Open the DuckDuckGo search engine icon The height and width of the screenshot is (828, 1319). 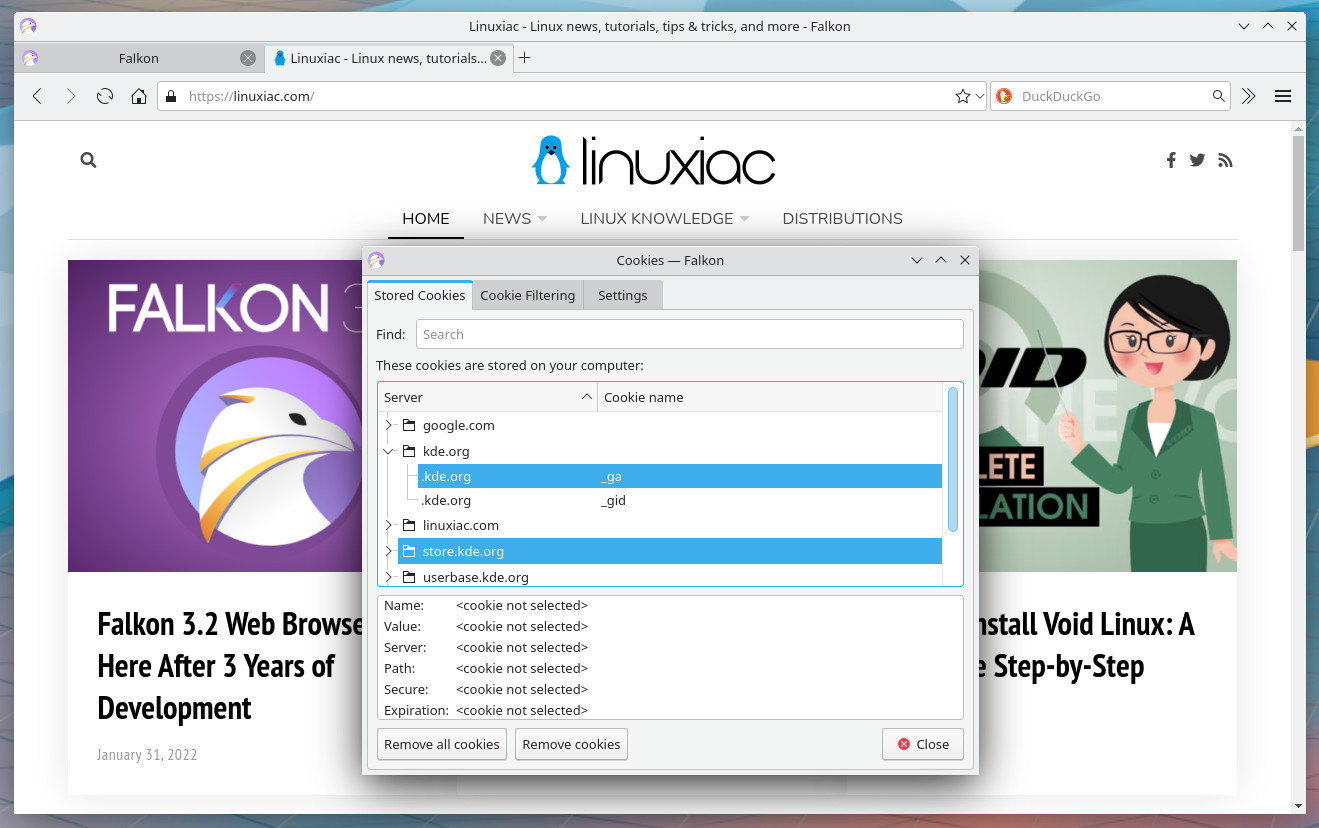[1004, 96]
